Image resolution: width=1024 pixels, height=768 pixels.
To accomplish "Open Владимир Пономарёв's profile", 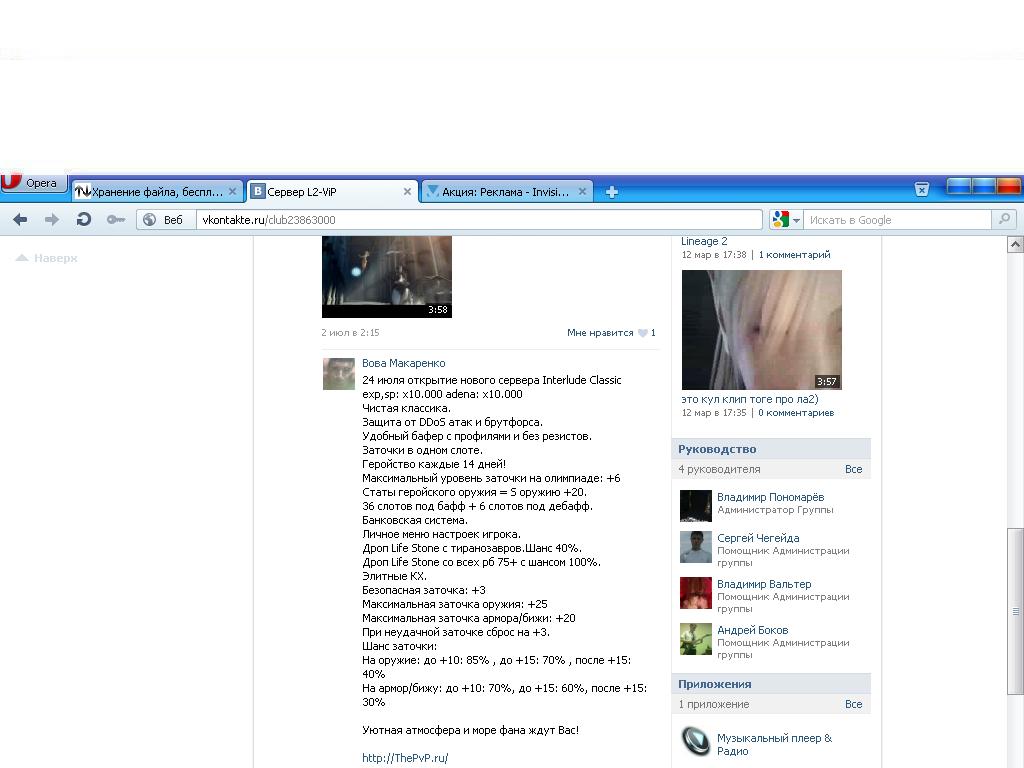I will pyautogui.click(x=771, y=497).
